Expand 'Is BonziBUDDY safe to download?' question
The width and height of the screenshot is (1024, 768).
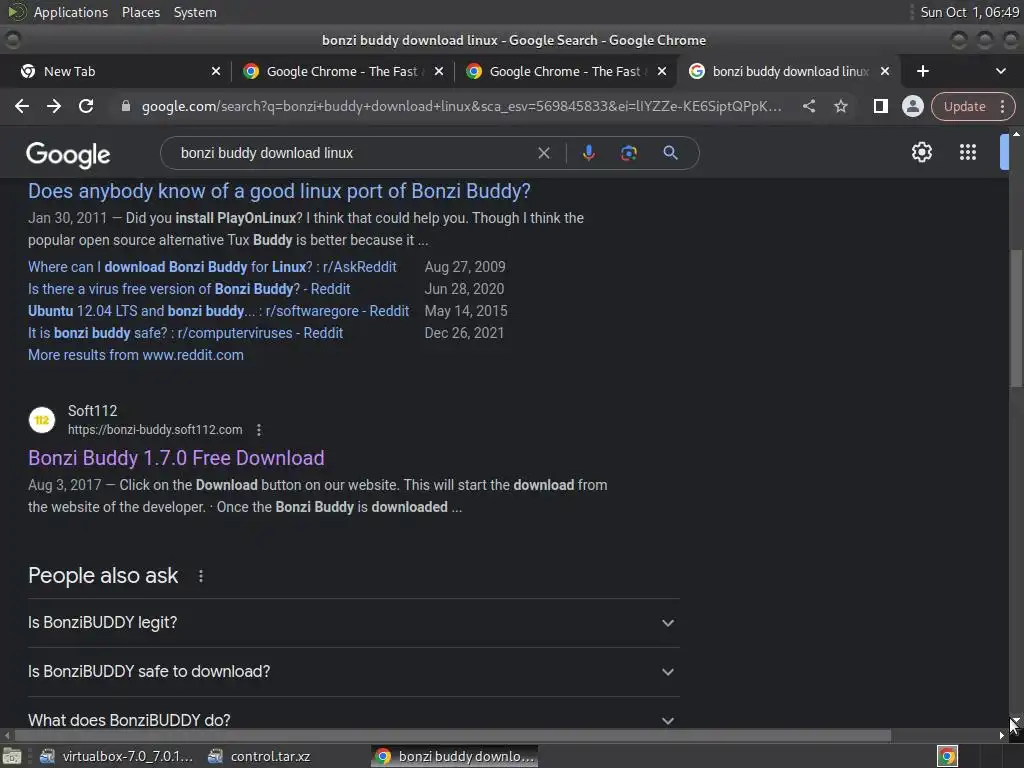tap(353, 672)
